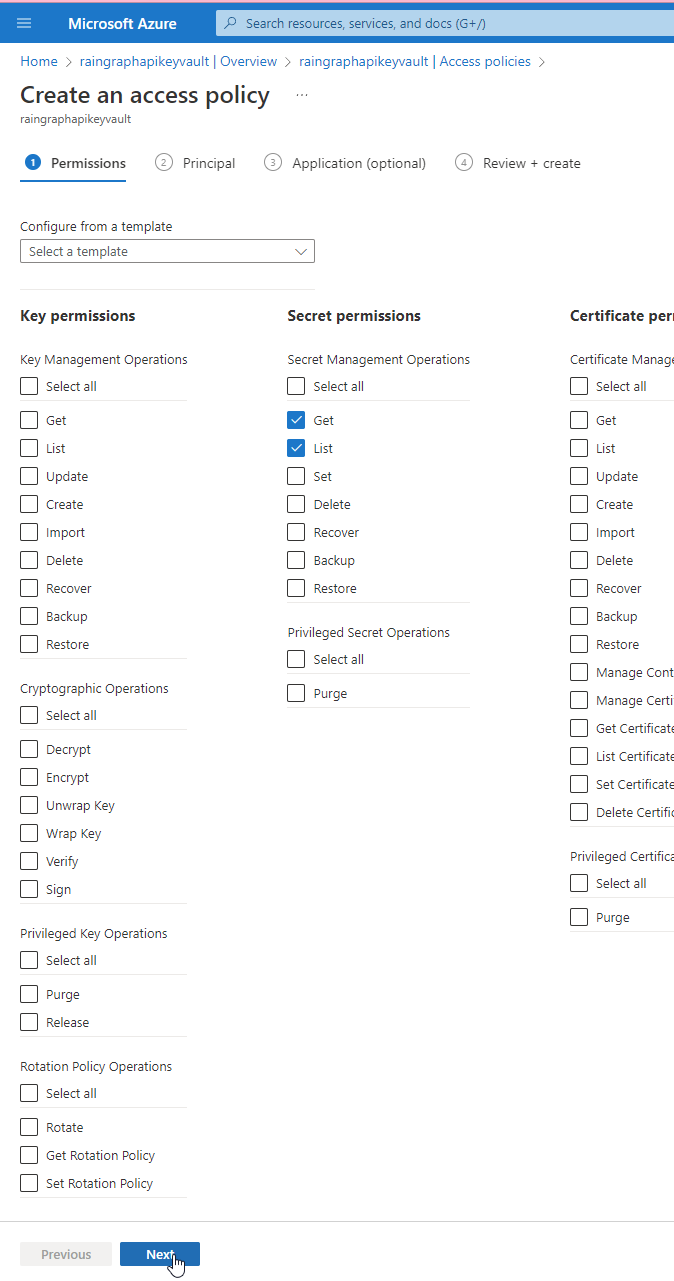This screenshot has width=674, height=1281.
Task: Uncheck the Secret permissions Get checkbox
Action: pyautogui.click(x=296, y=420)
